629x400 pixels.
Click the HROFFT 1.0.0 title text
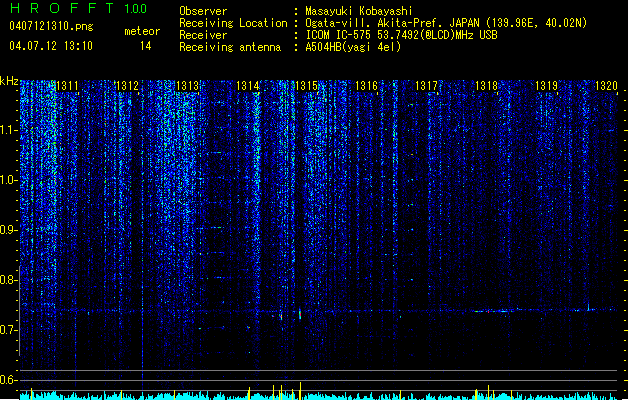(78, 8)
